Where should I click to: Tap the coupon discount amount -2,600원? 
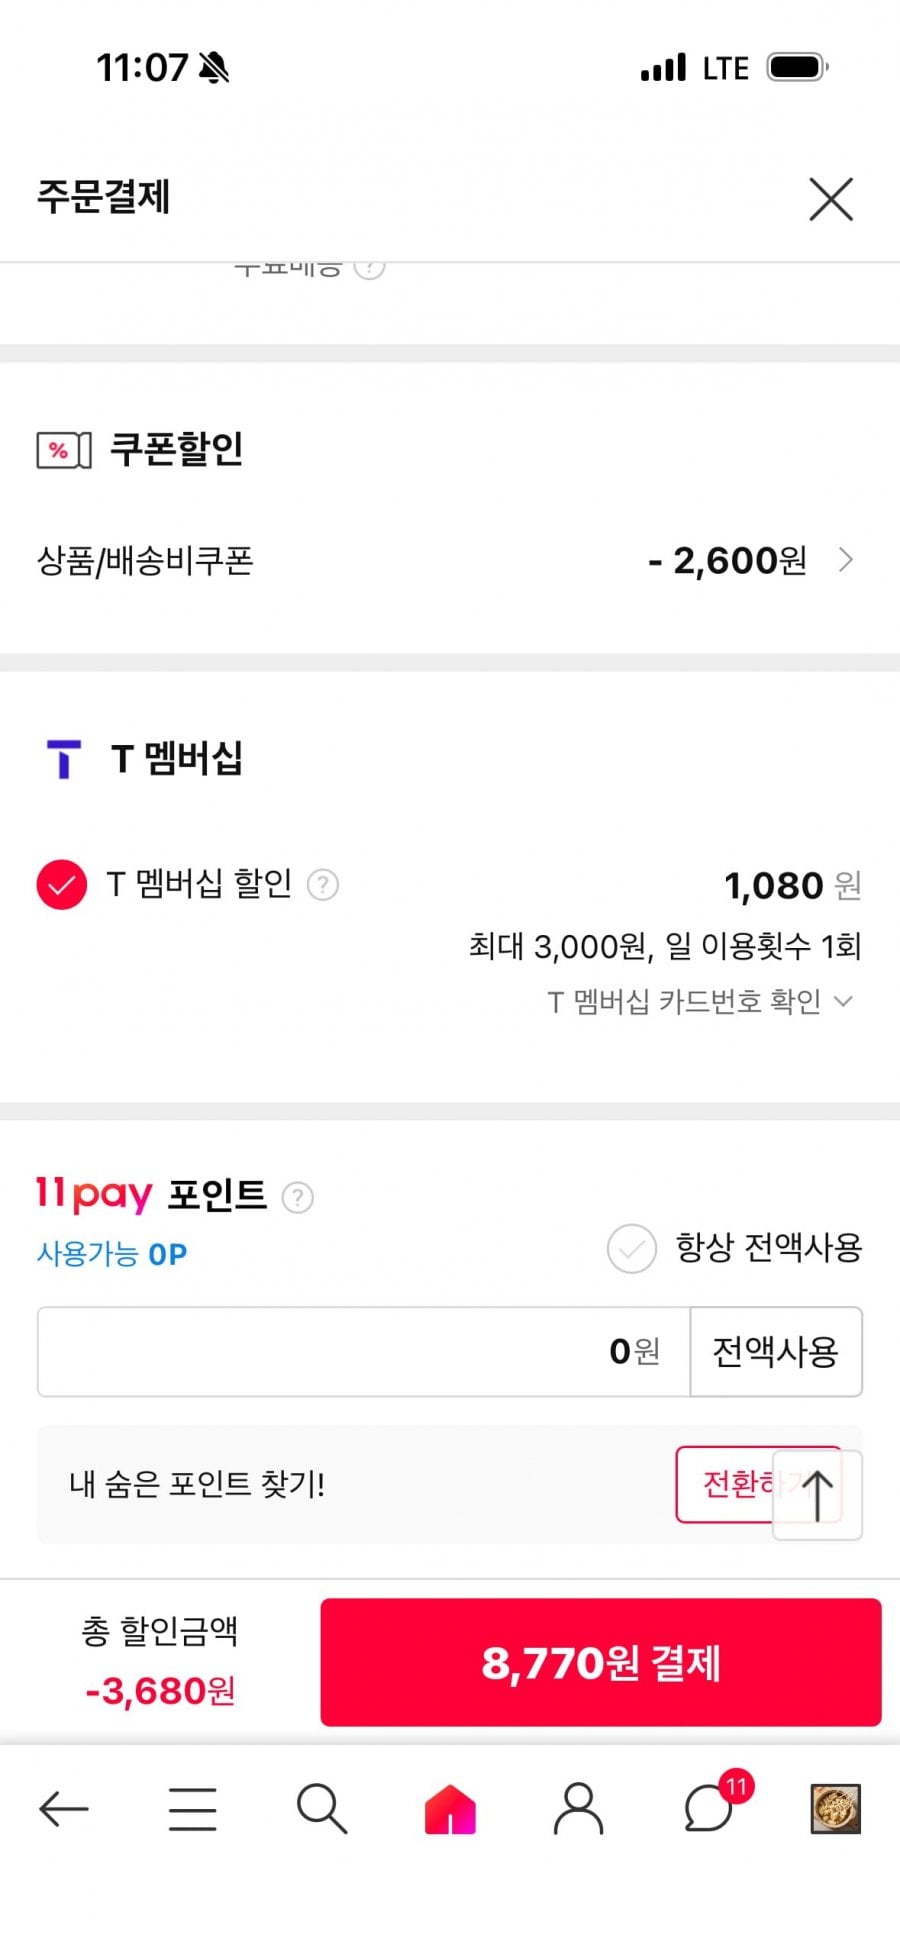pyautogui.click(x=727, y=561)
